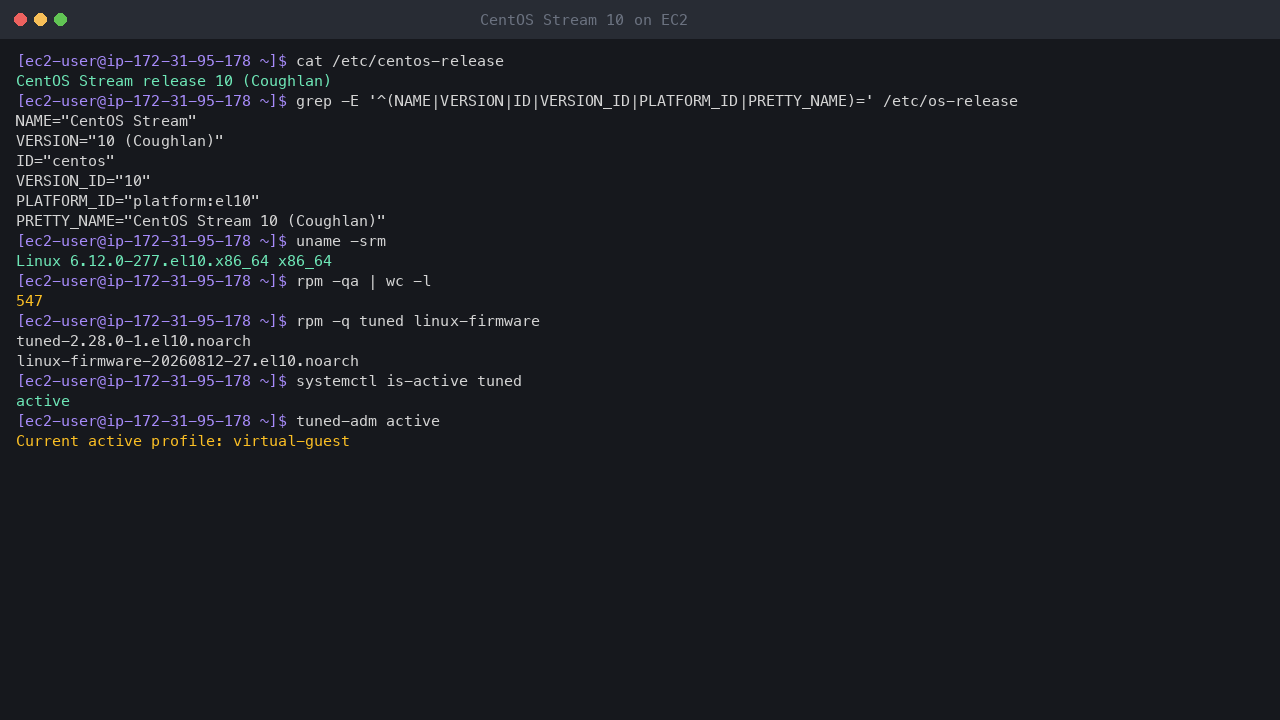Select the lone green 'active' output line
The height and width of the screenshot is (720, 1280).
(43, 401)
